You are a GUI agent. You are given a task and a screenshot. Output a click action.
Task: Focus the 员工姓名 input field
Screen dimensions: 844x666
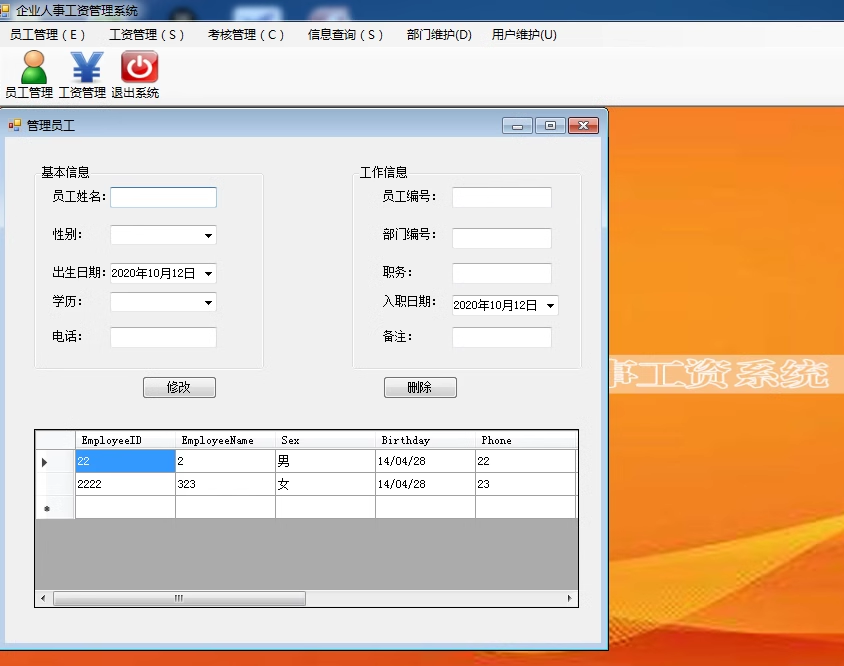point(164,198)
